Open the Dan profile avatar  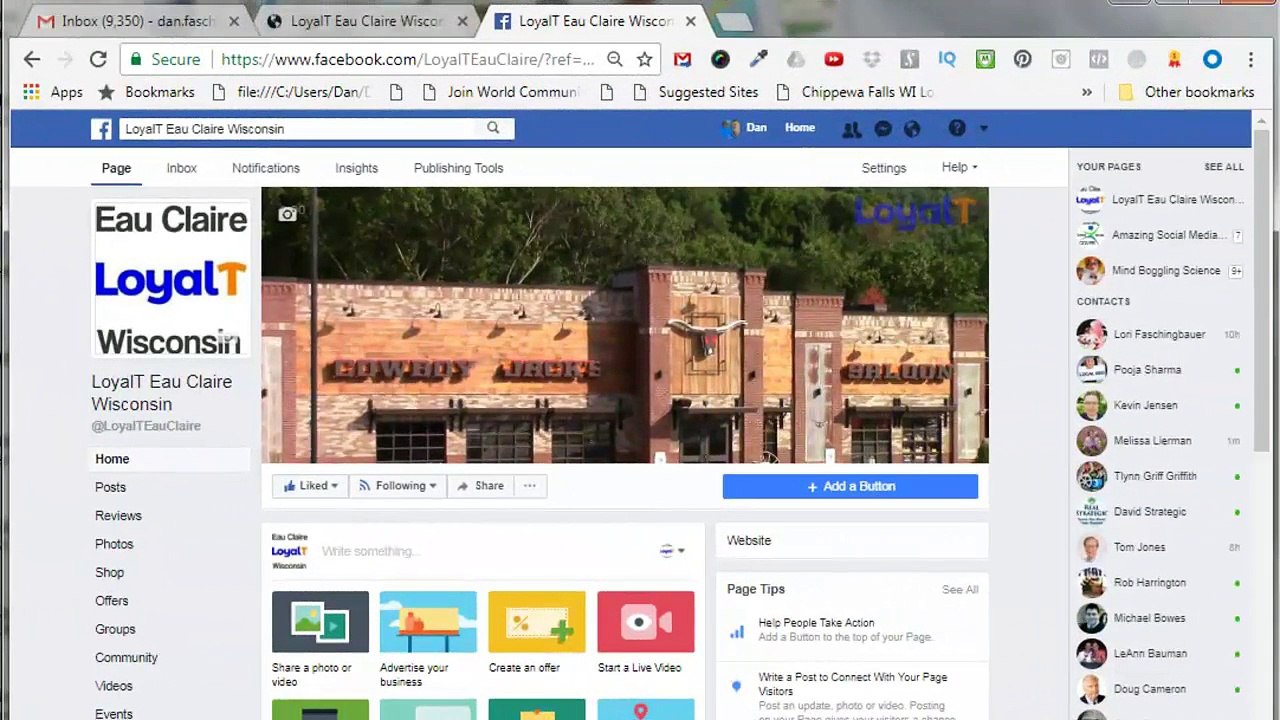tap(731, 128)
